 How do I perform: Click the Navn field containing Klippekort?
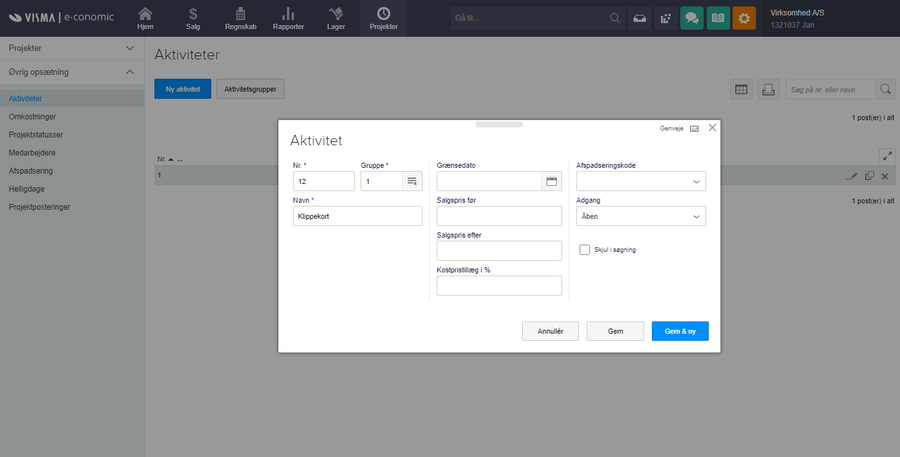(x=357, y=216)
